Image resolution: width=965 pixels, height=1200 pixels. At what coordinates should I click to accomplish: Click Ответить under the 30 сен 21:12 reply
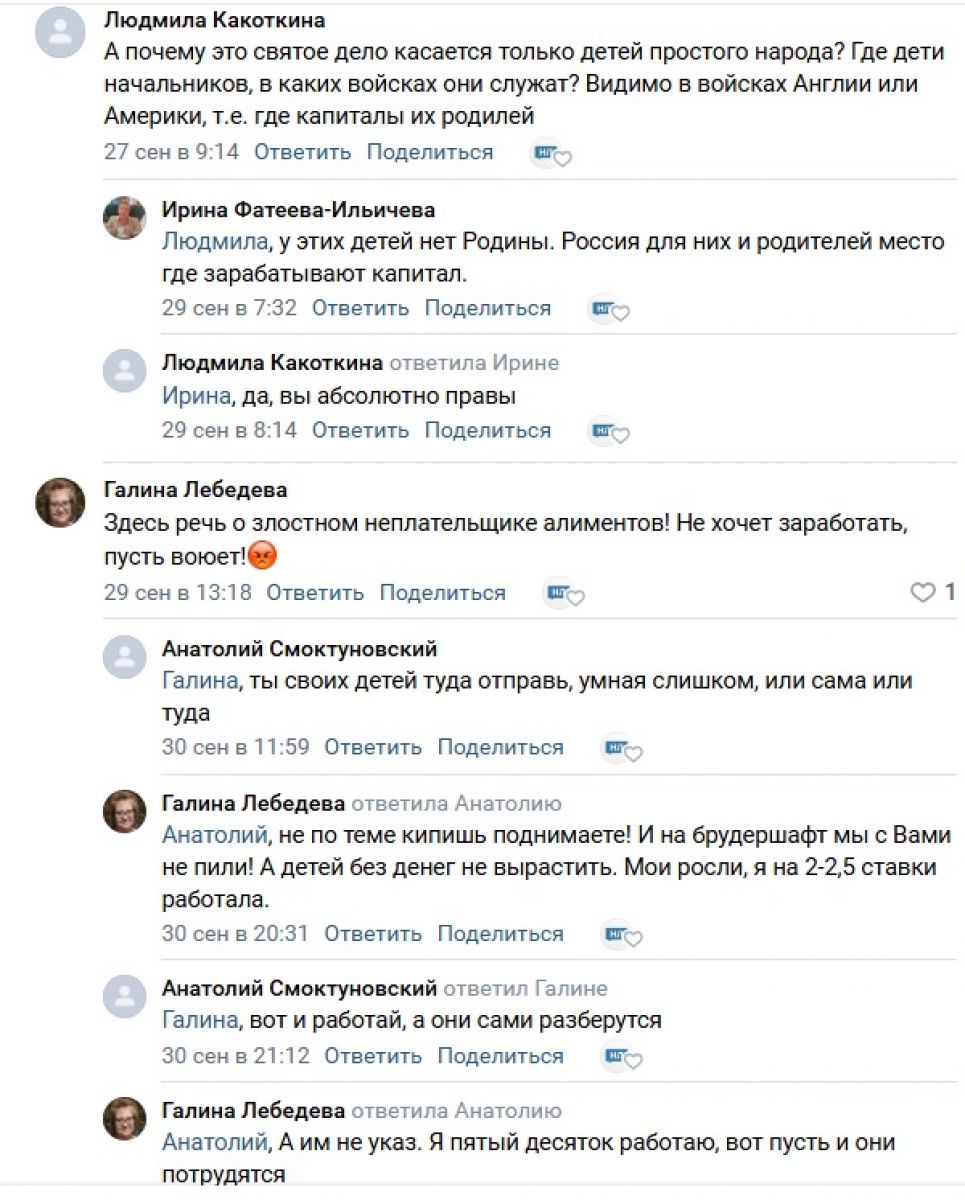point(373,1056)
